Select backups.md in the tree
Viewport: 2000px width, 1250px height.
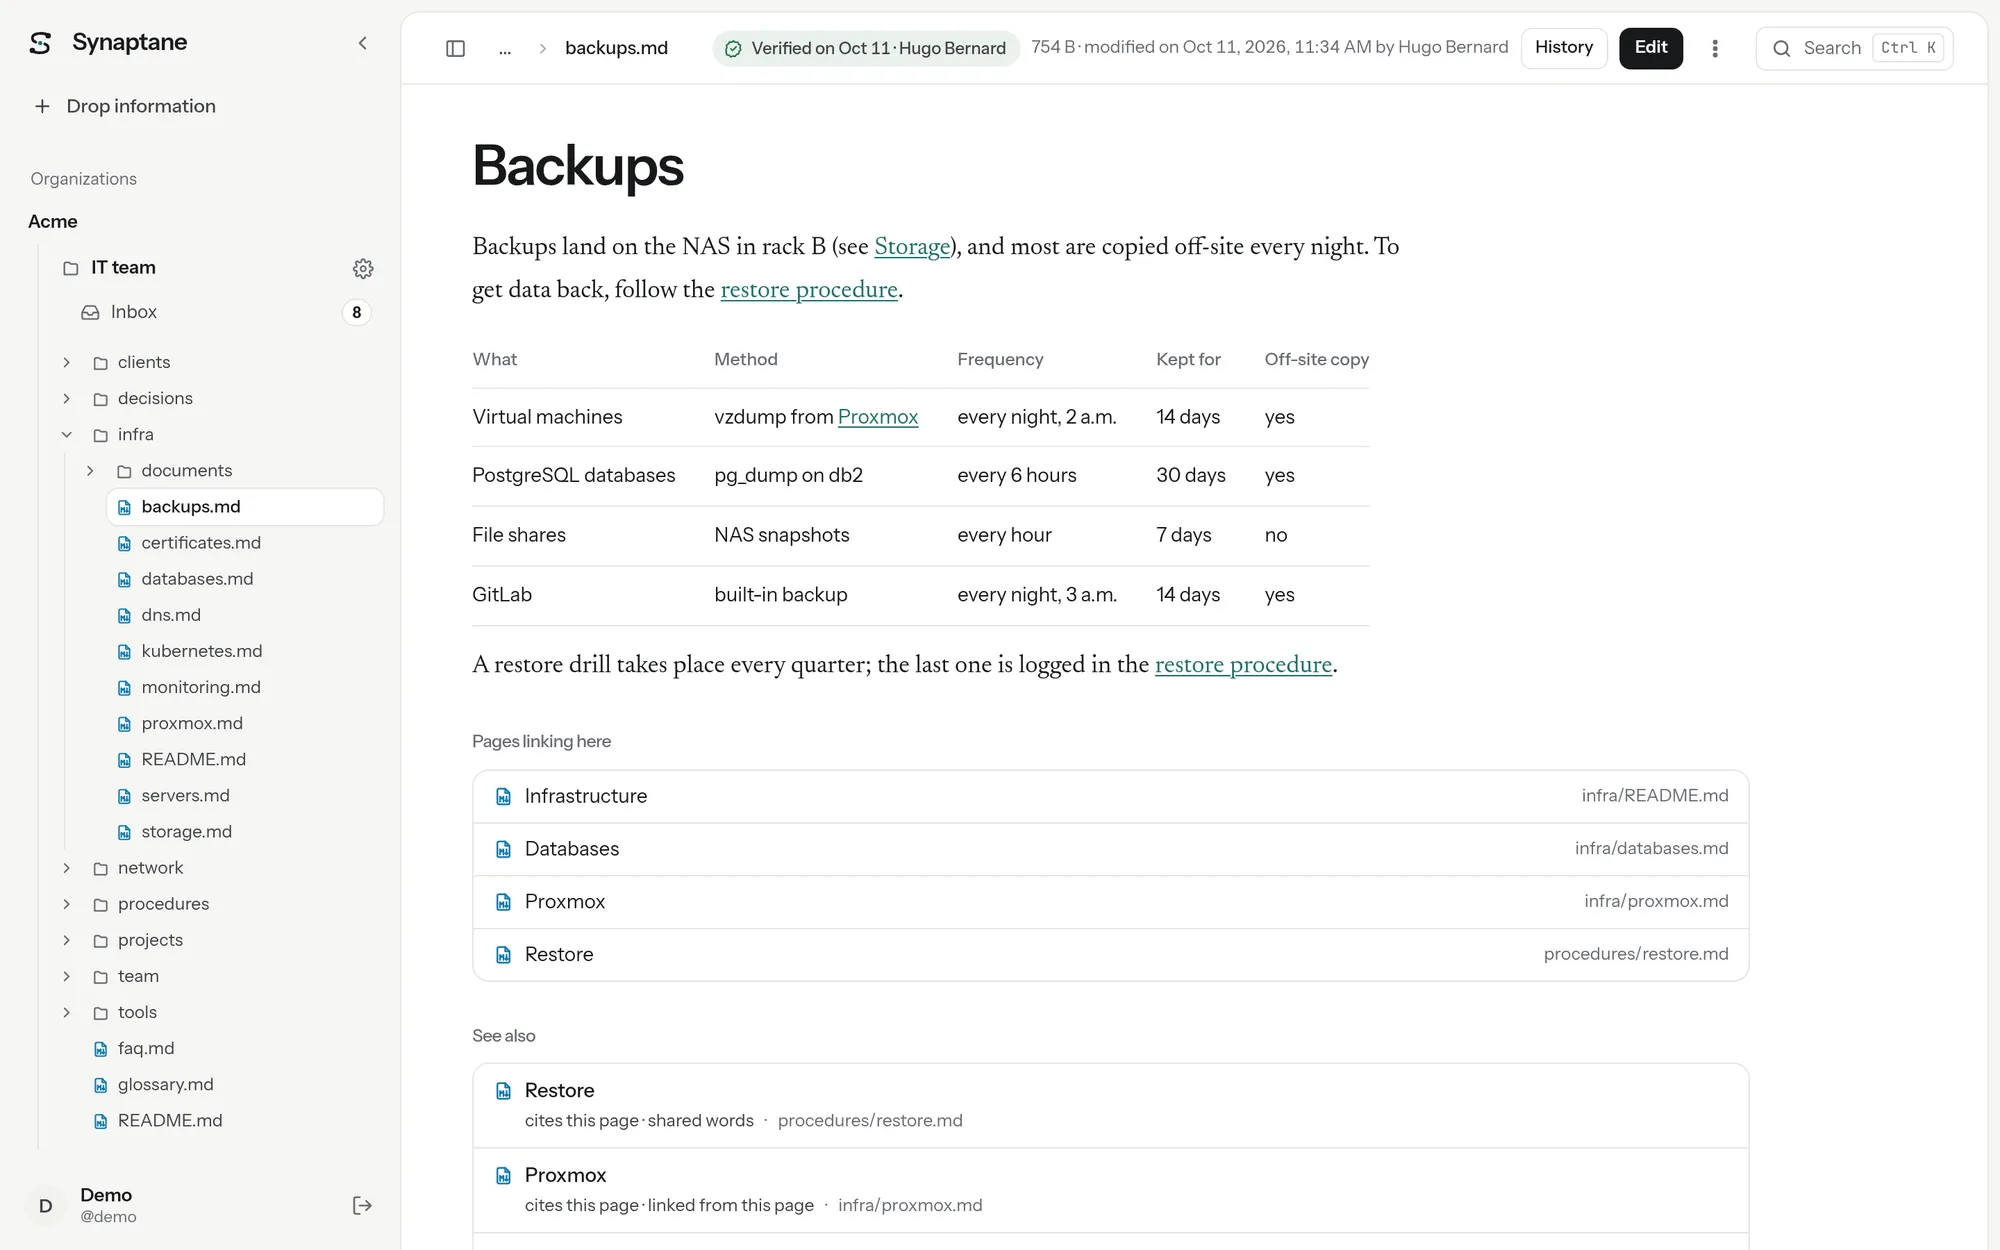tap(245, 507)
